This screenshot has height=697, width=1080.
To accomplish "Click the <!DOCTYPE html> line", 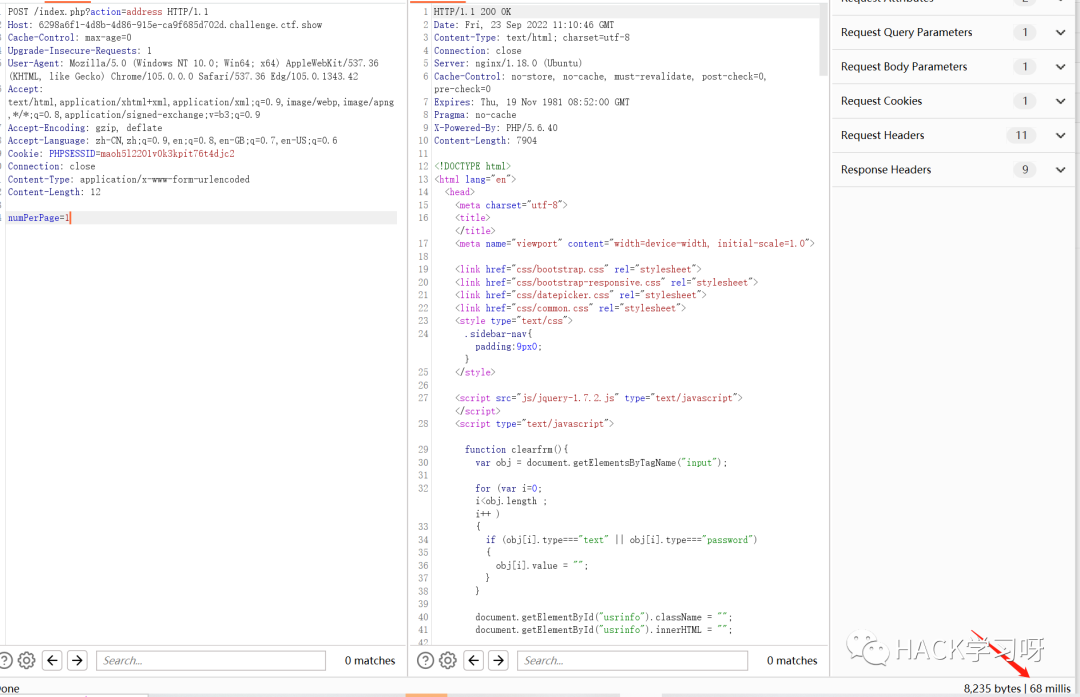I will tap(472, 167).
